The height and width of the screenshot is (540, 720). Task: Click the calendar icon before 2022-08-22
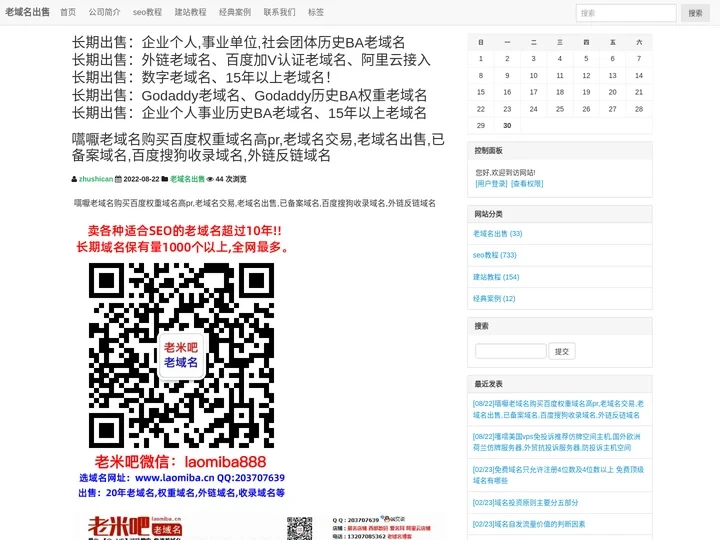click(118, 179)
